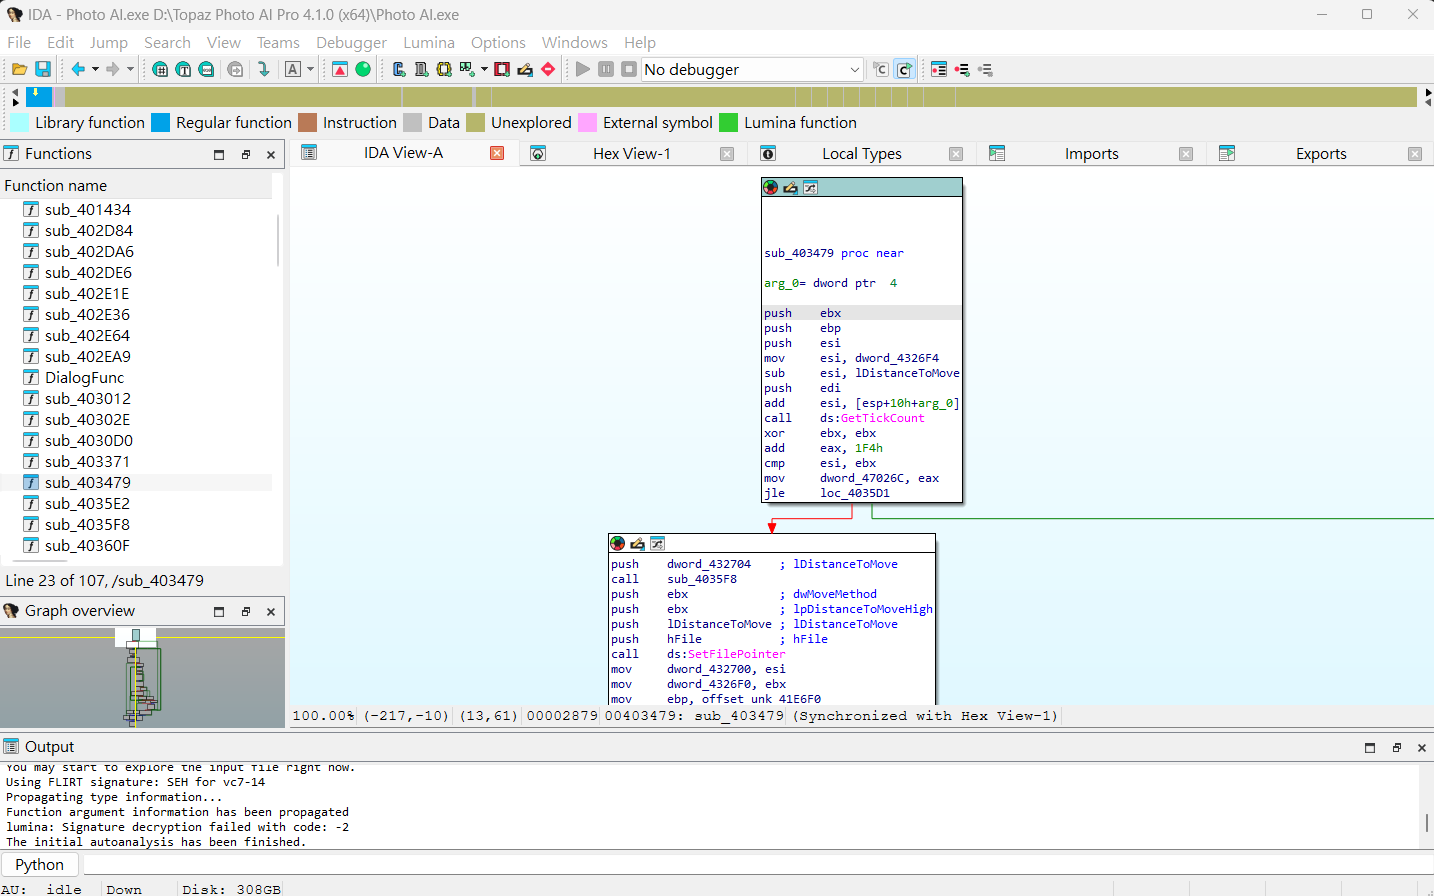Select sub_4035E2 in the Functions list

(87, 503)
